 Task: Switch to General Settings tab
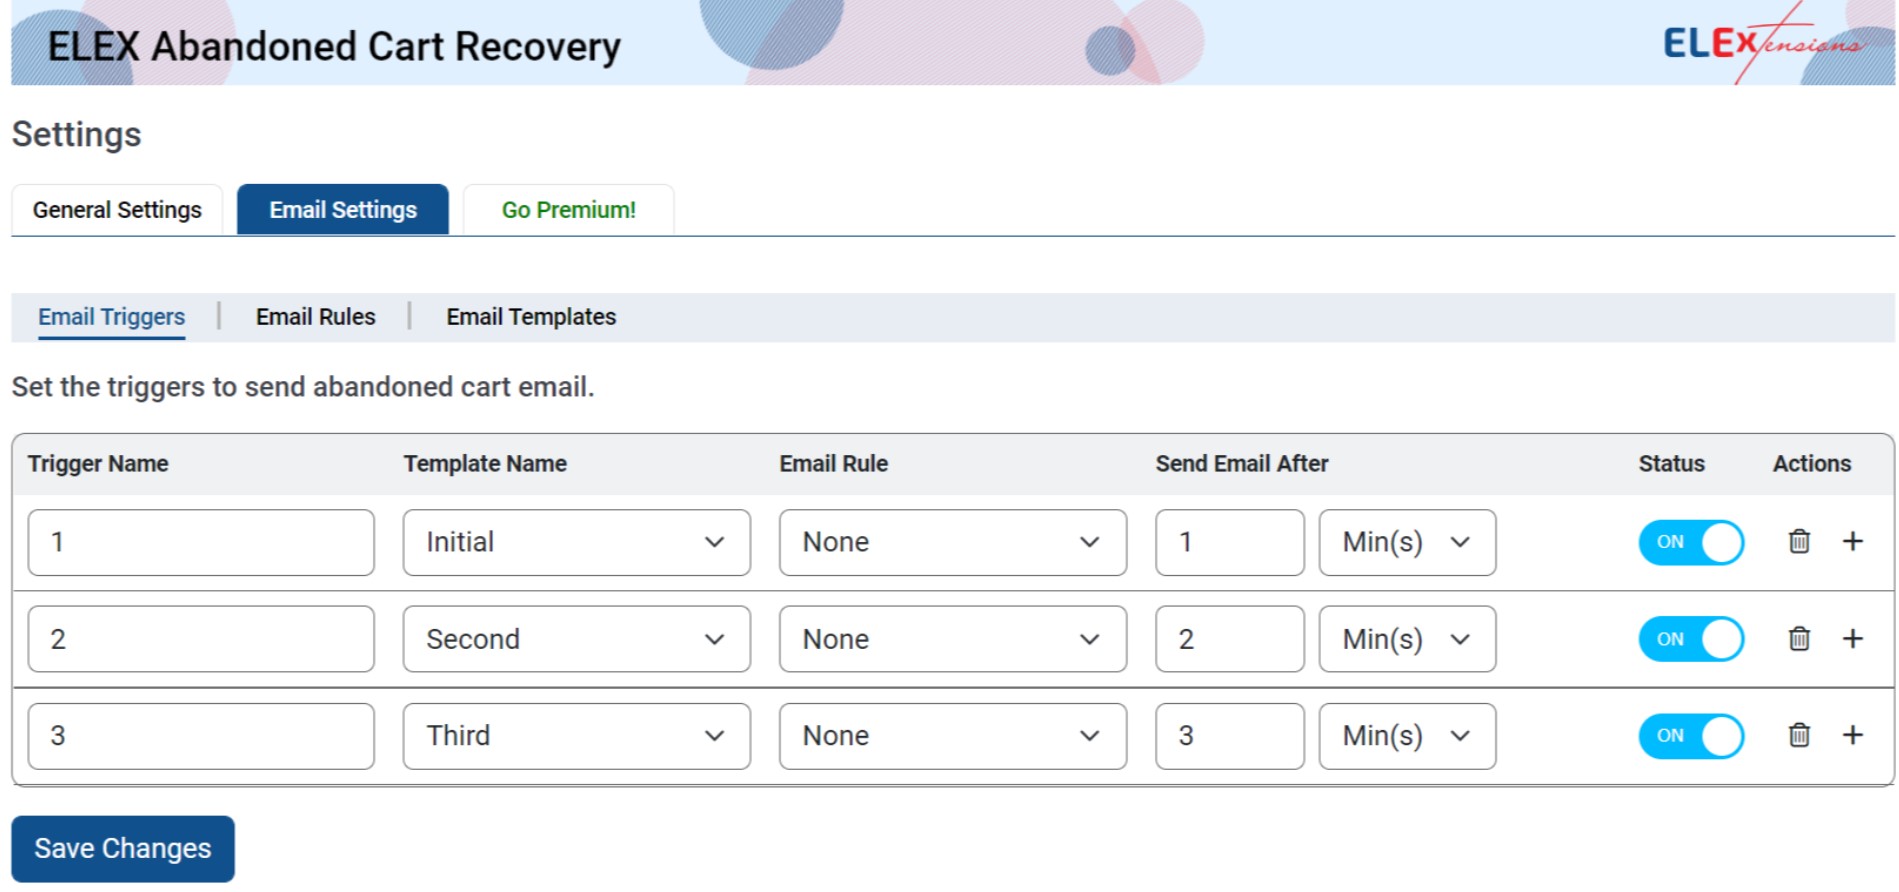[x=117, y=210]
